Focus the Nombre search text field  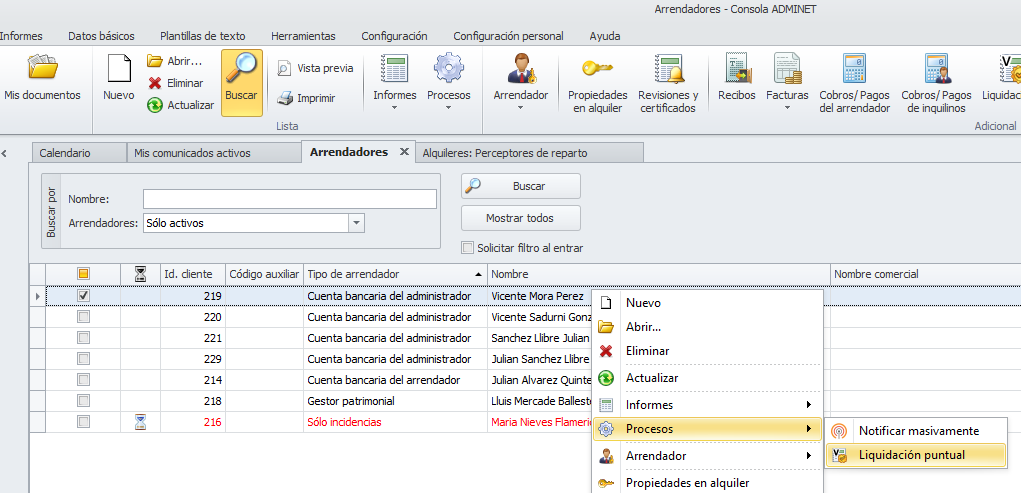[x=290, y=199]
